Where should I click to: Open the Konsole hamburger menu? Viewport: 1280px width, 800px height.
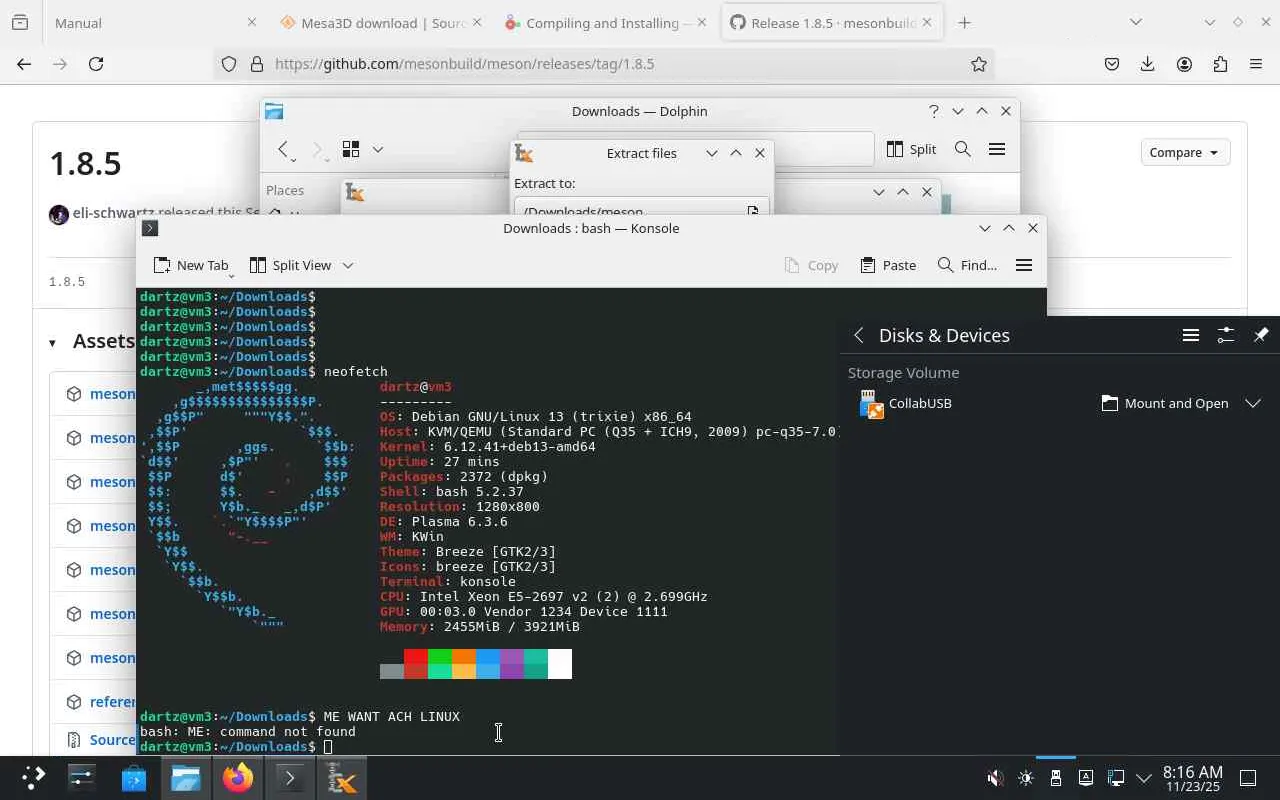click(x=1024, y=265)
